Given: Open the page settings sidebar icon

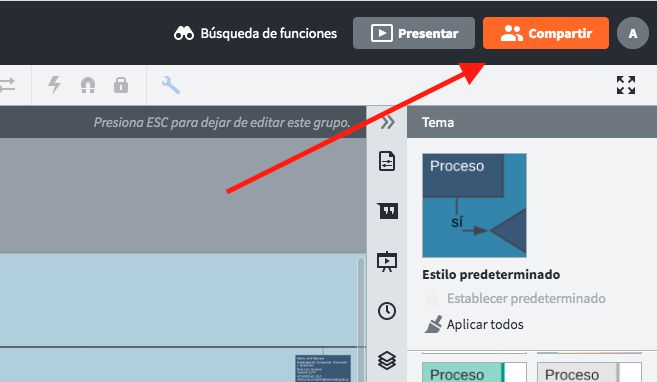Looking at the screenshot, I should 387,161.
